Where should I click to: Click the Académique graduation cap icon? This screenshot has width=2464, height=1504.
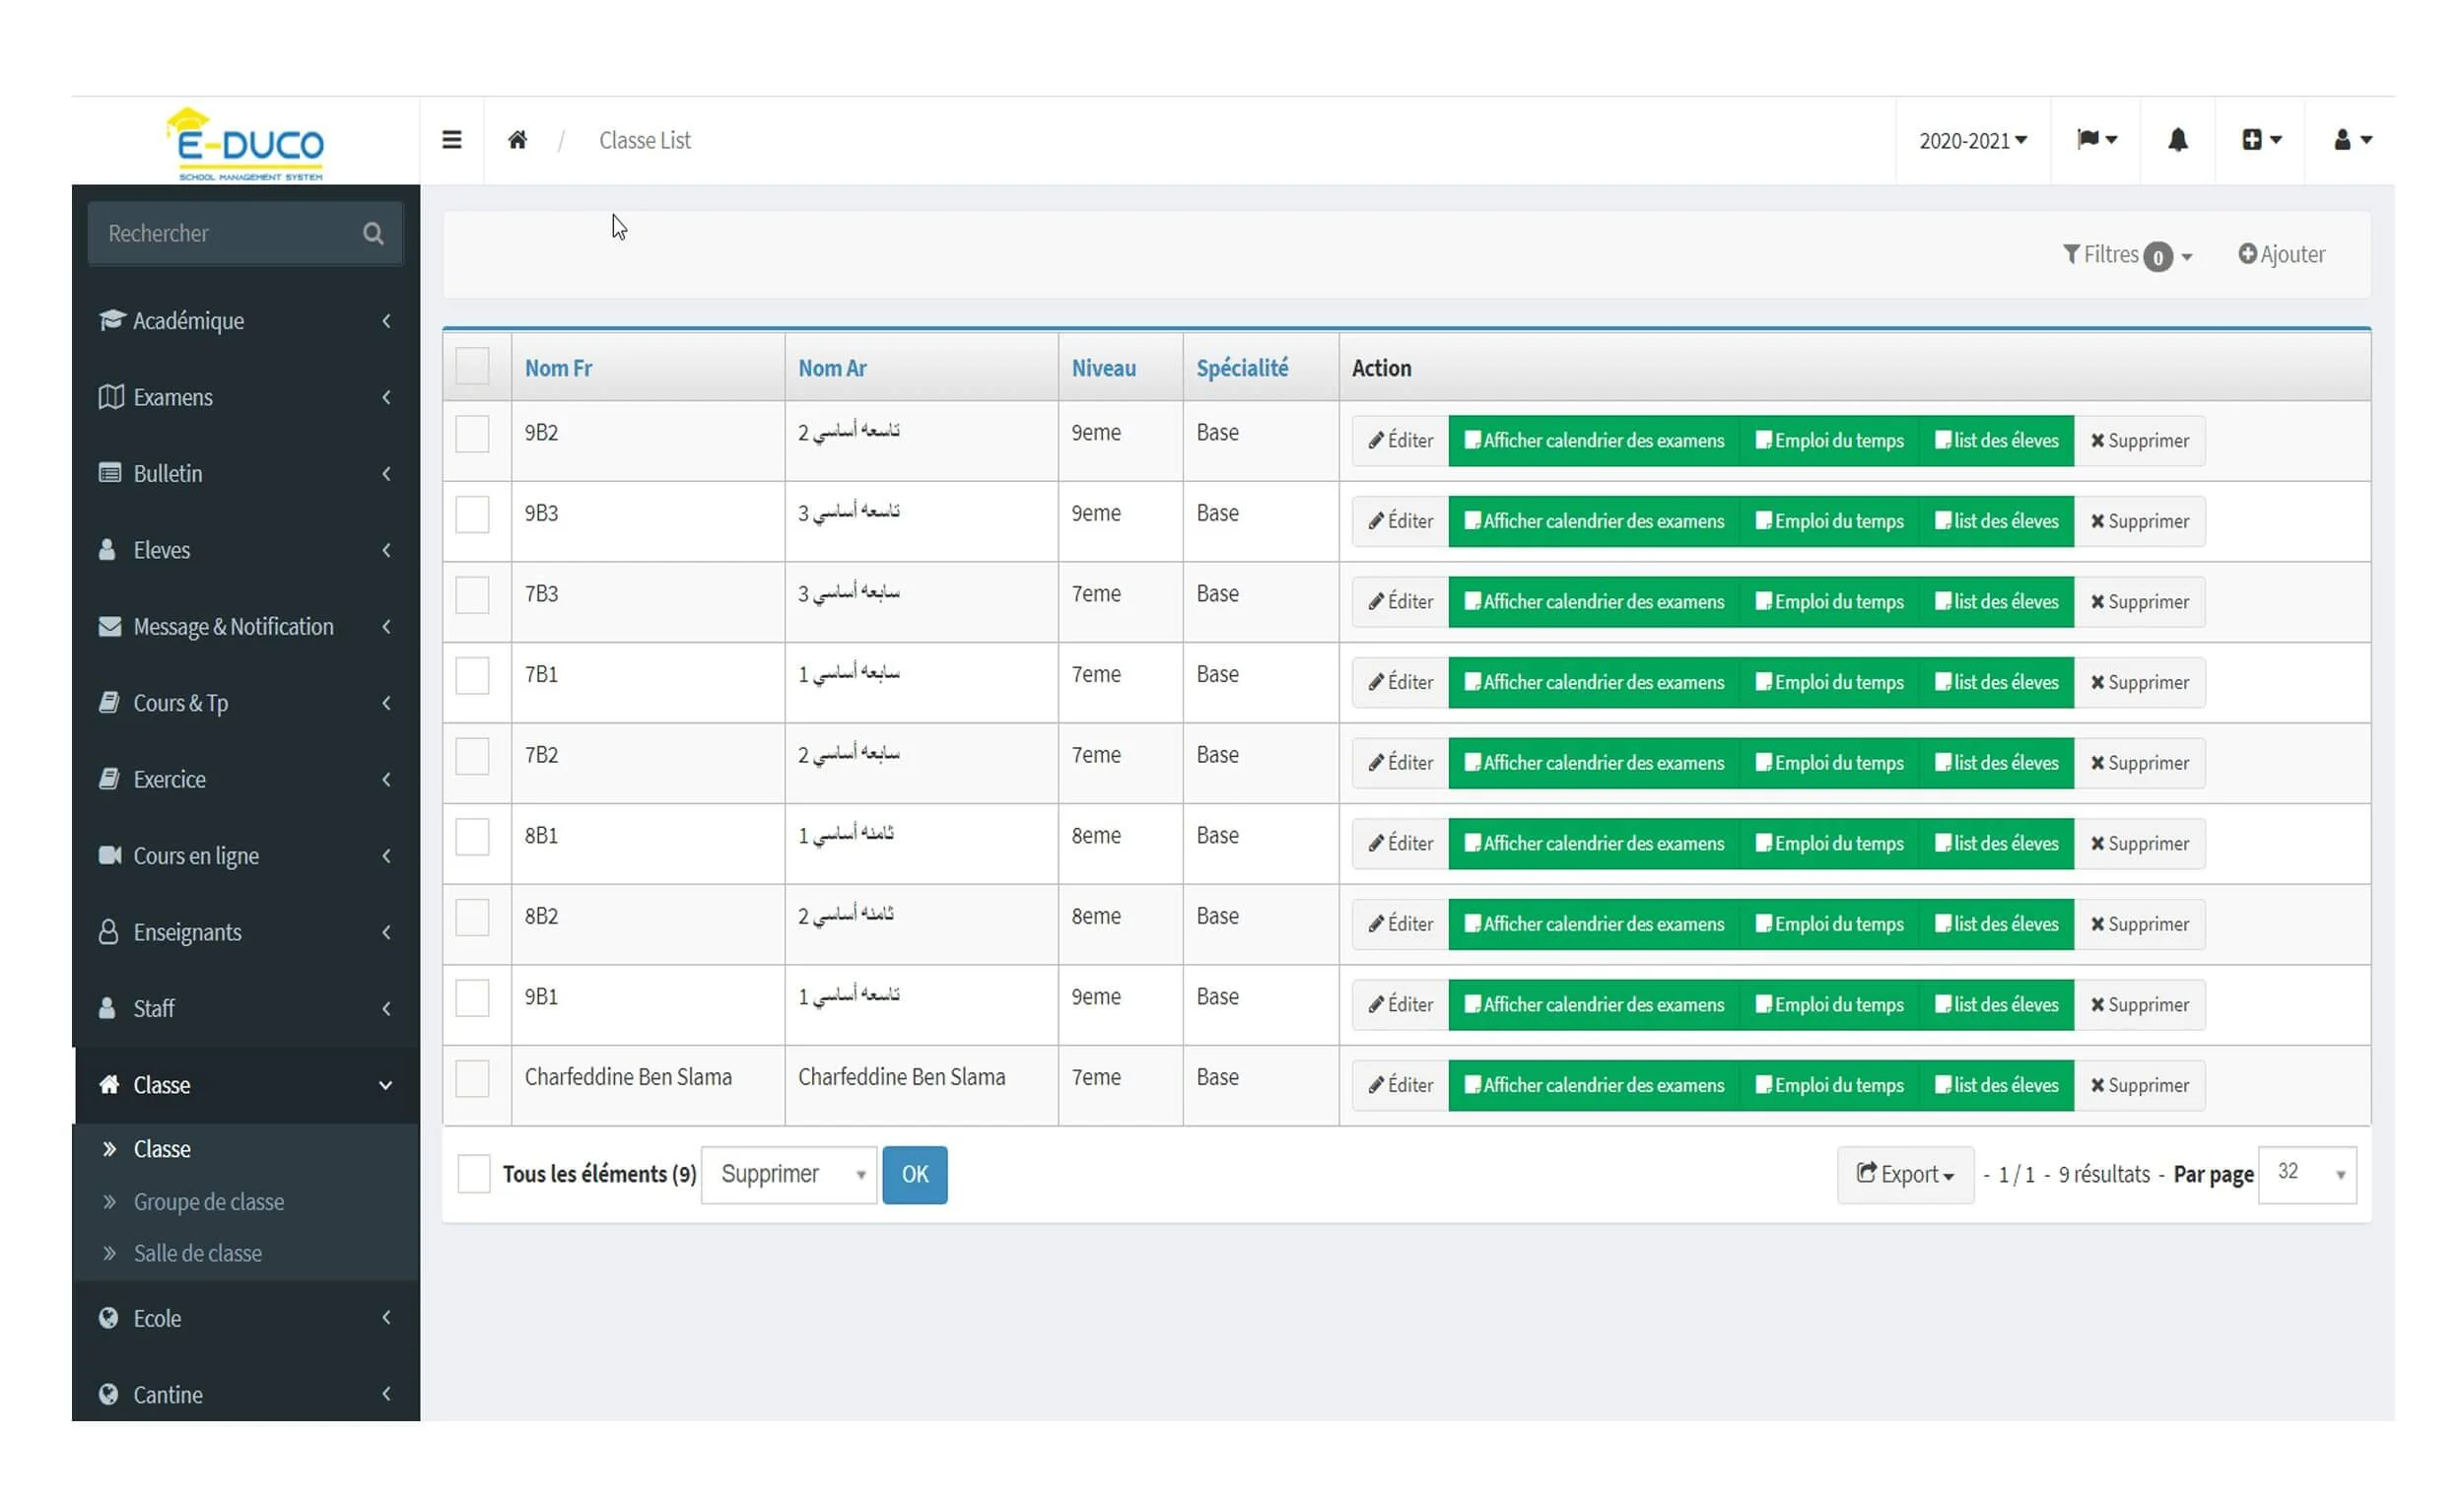click(x=111, y=320)
